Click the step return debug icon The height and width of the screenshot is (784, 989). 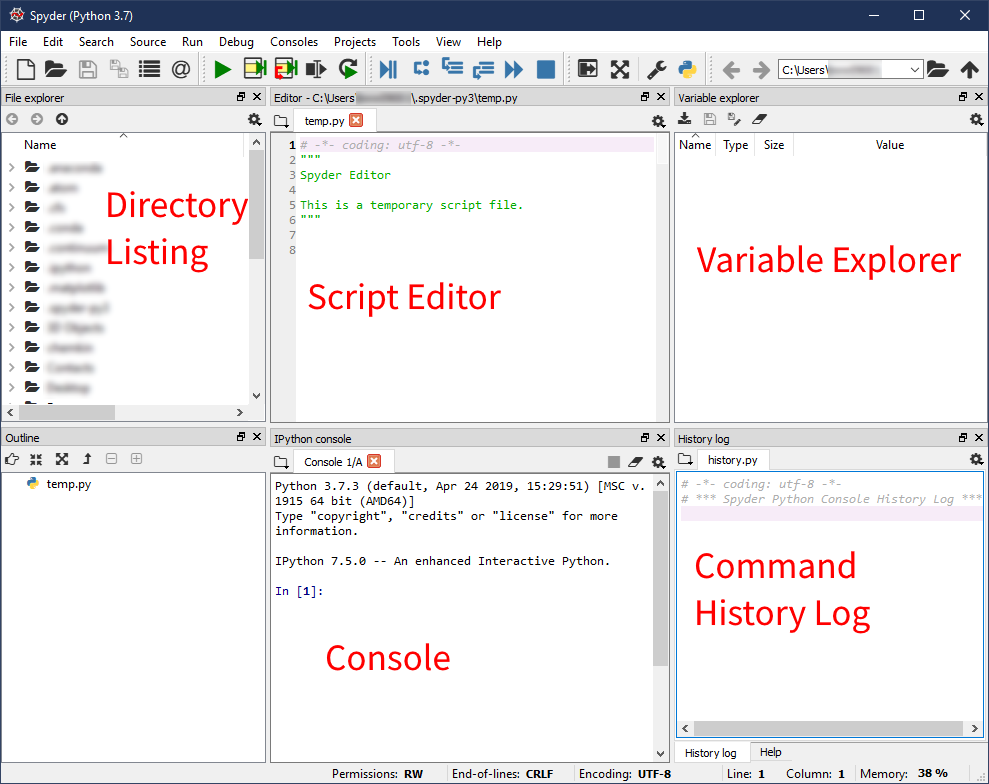483,69
